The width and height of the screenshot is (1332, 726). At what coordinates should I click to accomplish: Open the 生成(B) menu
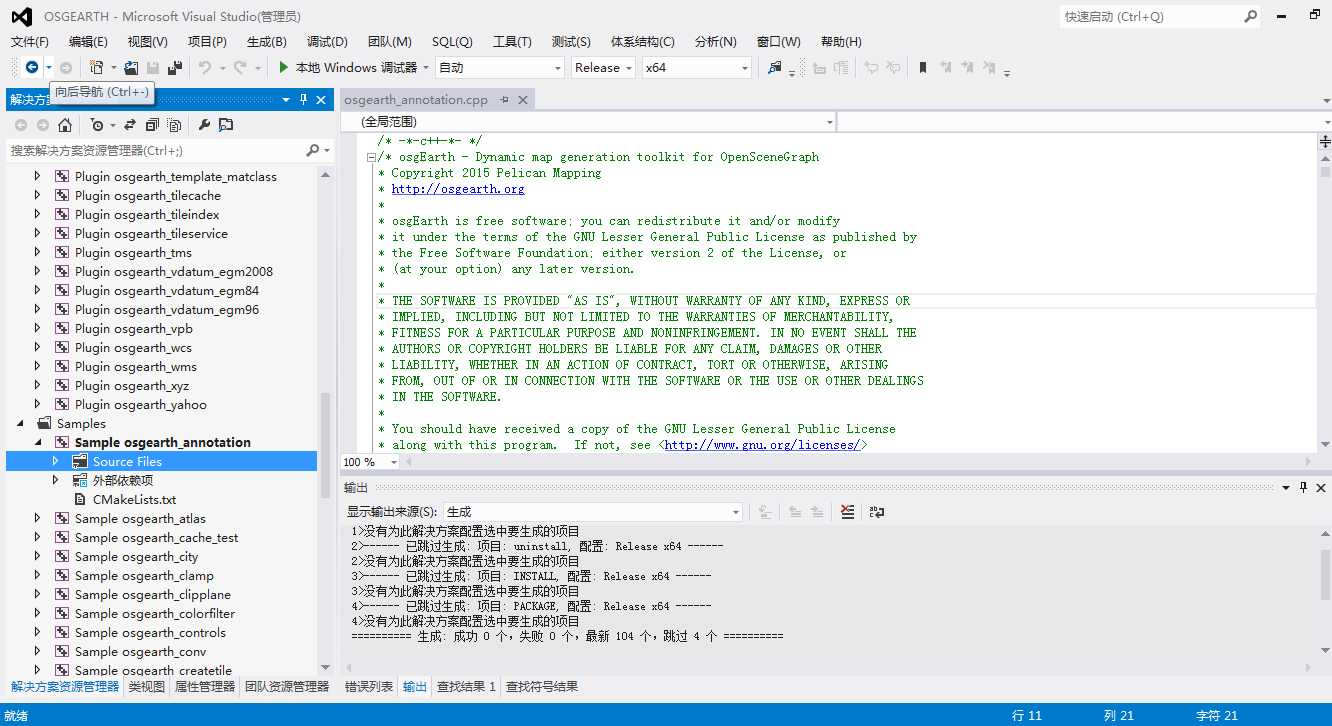[266, 41]
